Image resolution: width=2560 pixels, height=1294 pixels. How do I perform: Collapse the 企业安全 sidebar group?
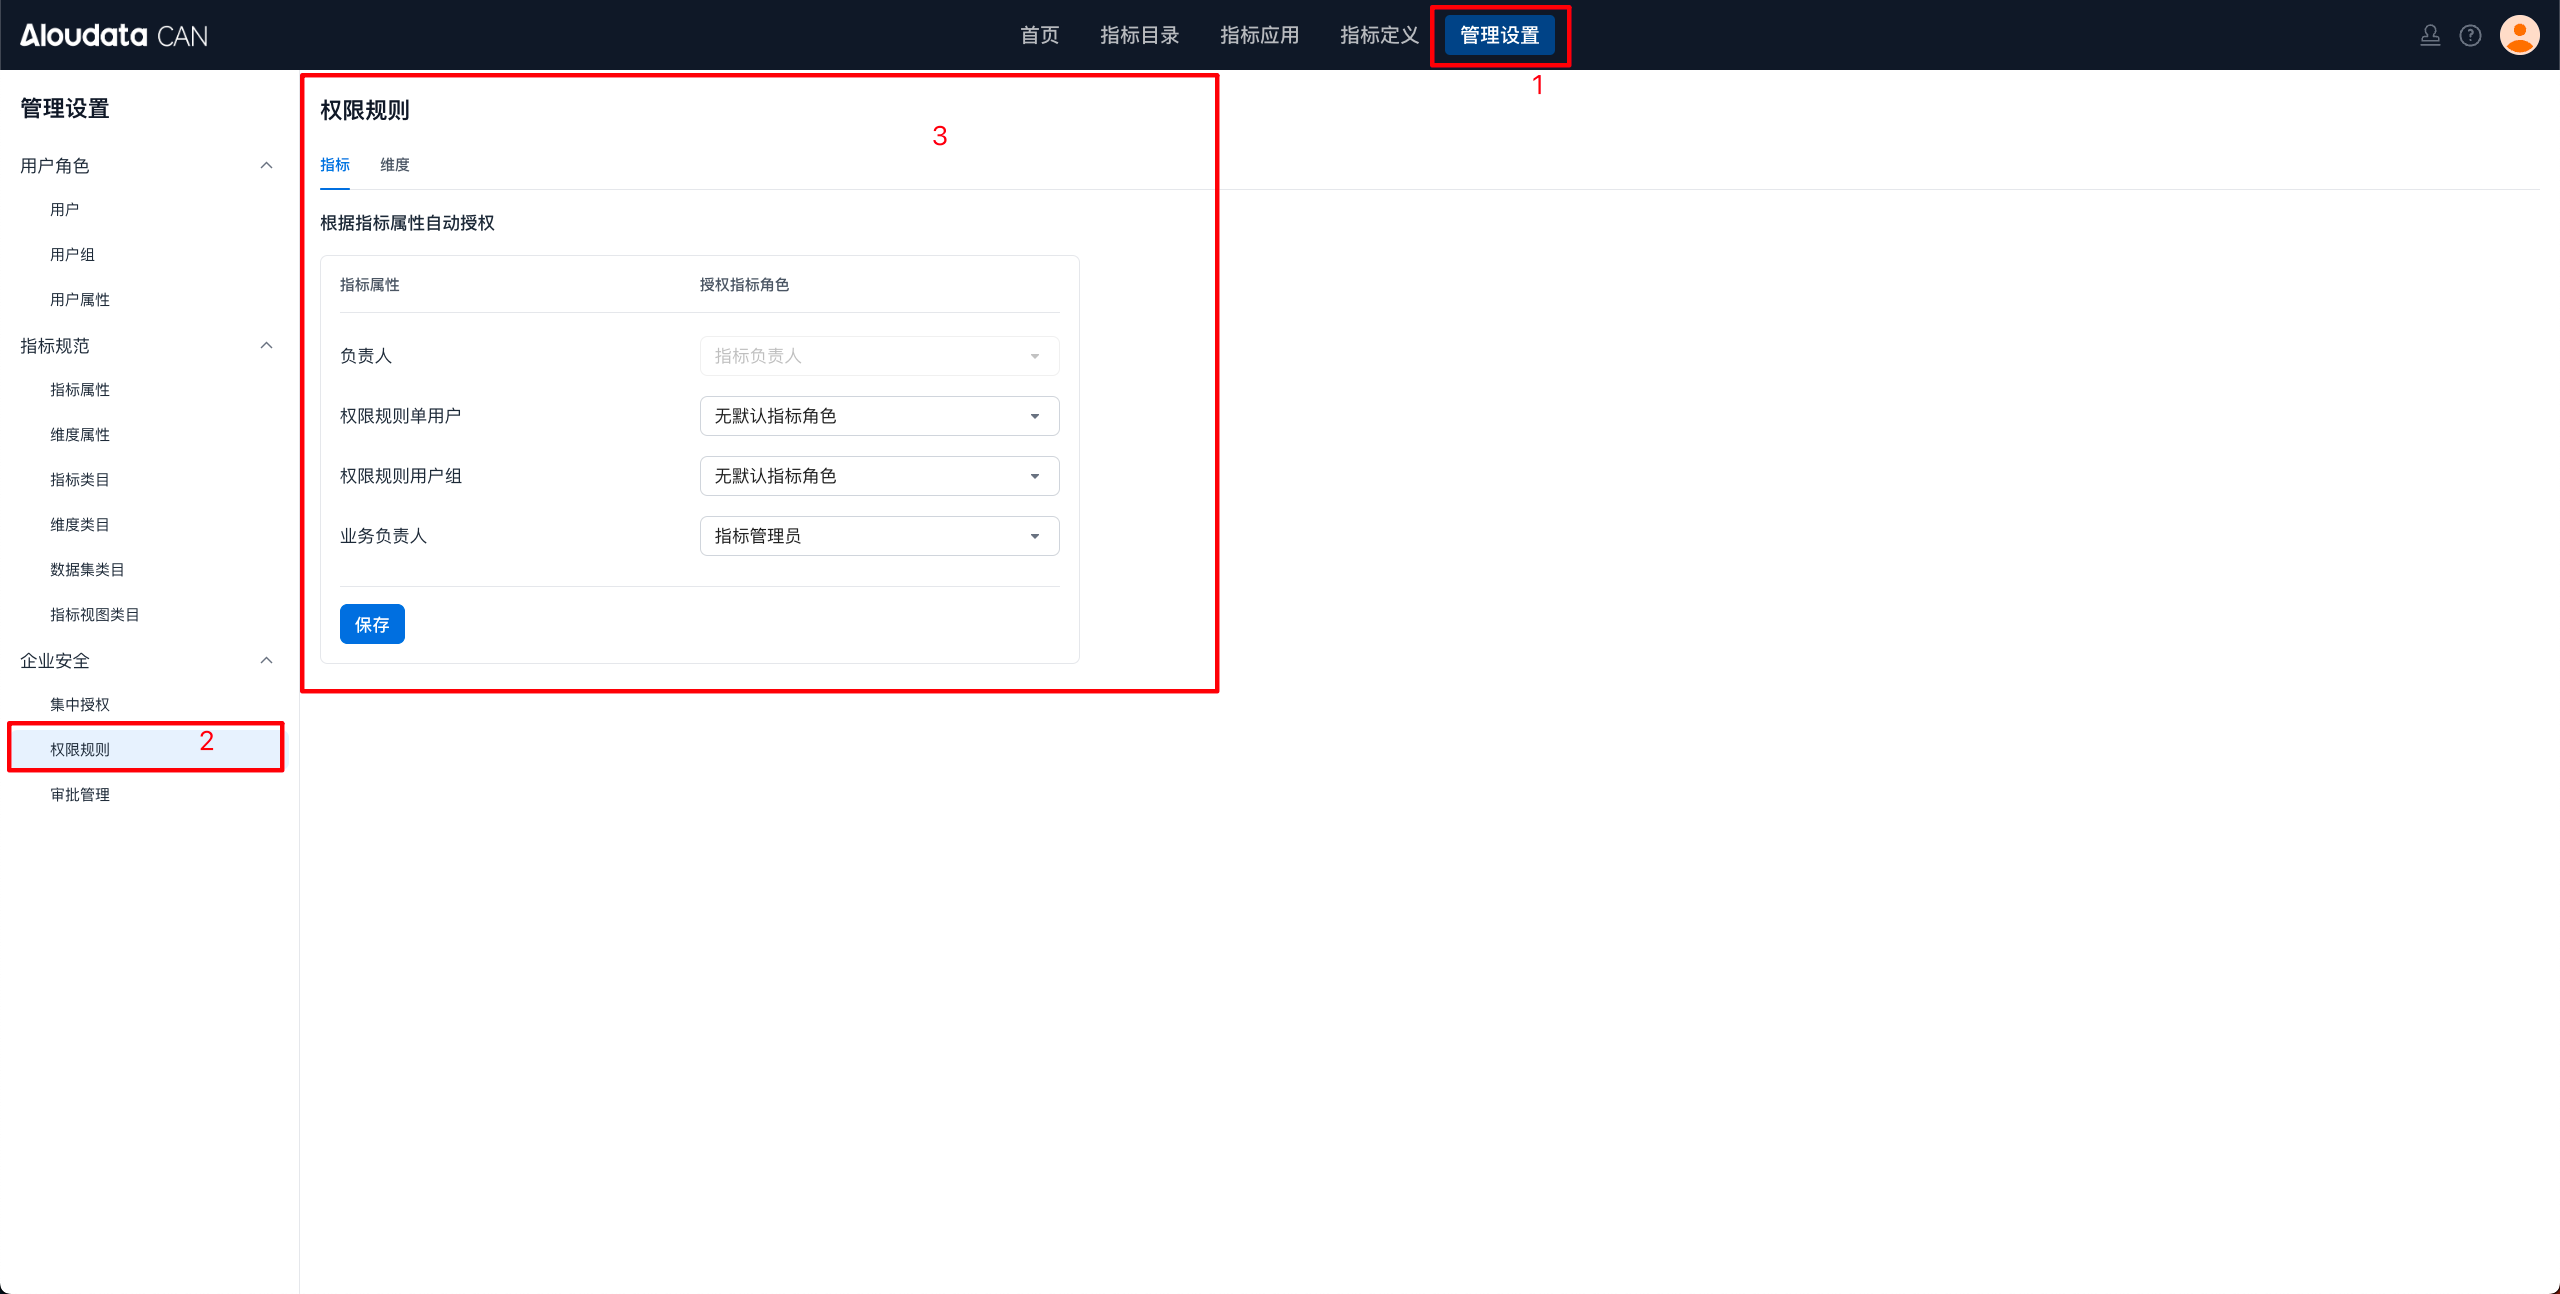[x=266, y=660]
